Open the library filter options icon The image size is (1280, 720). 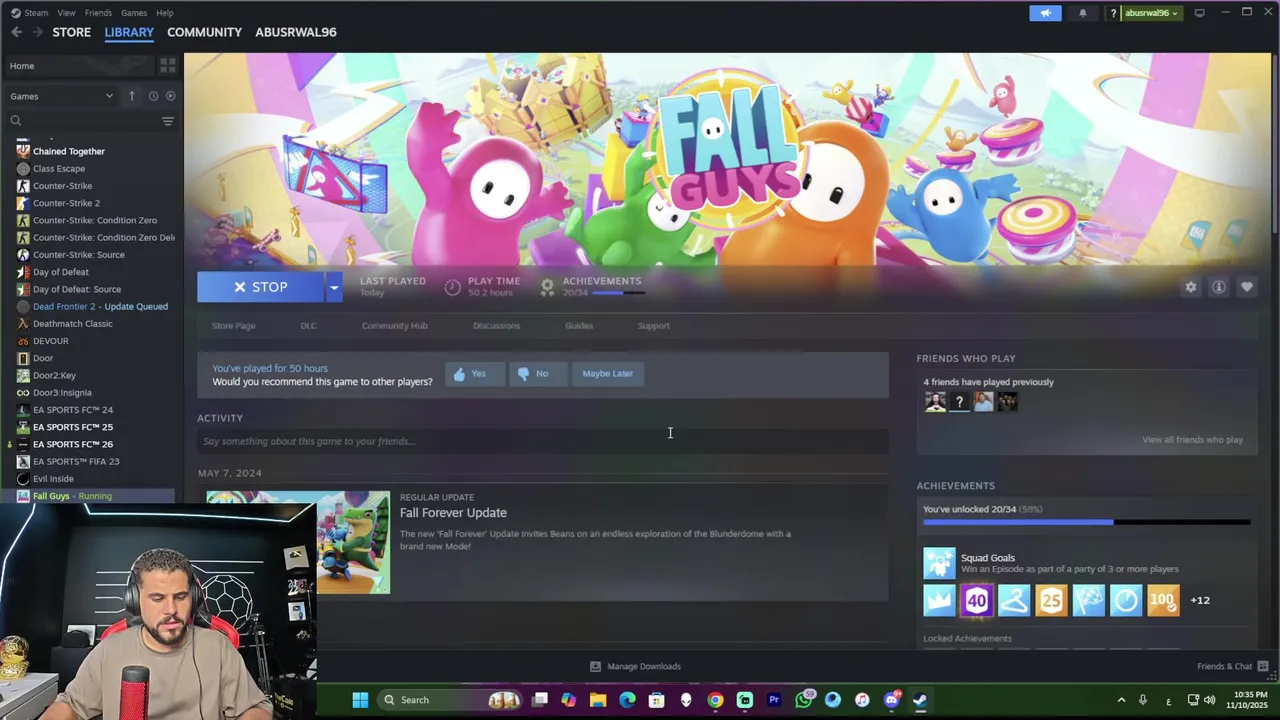[168, 121]
